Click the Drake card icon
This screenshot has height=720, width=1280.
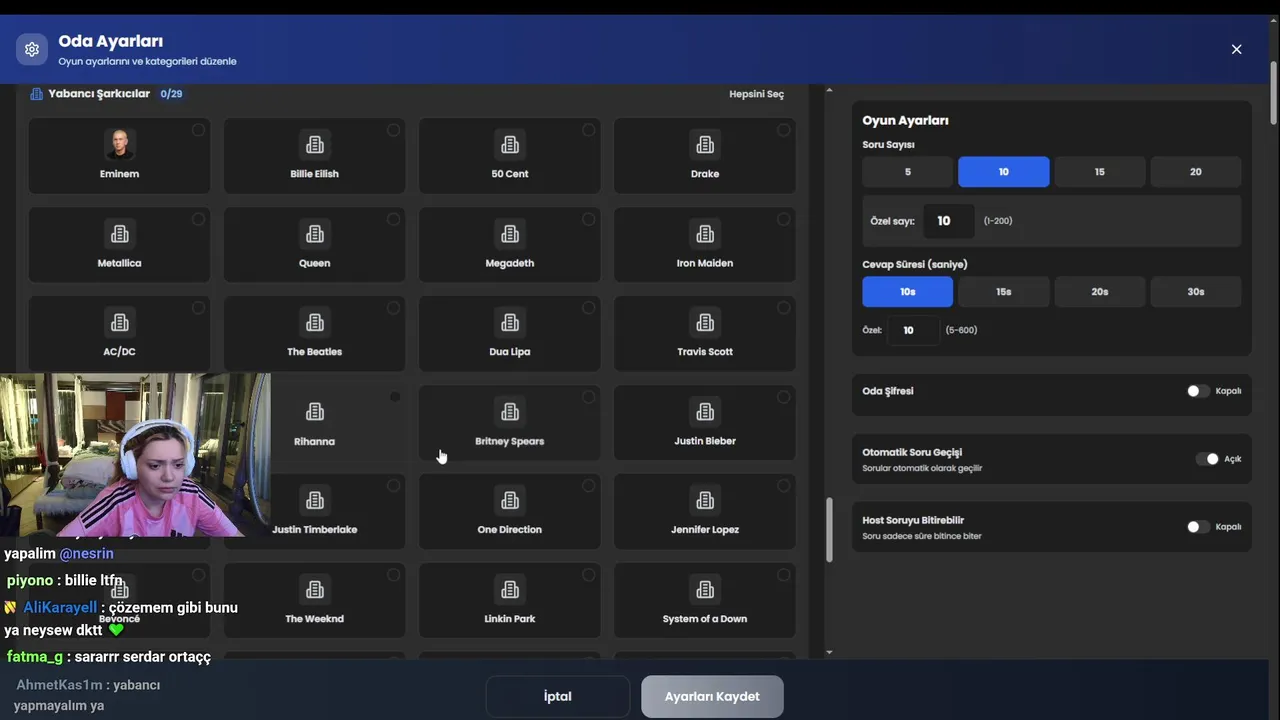pos(705,144)
